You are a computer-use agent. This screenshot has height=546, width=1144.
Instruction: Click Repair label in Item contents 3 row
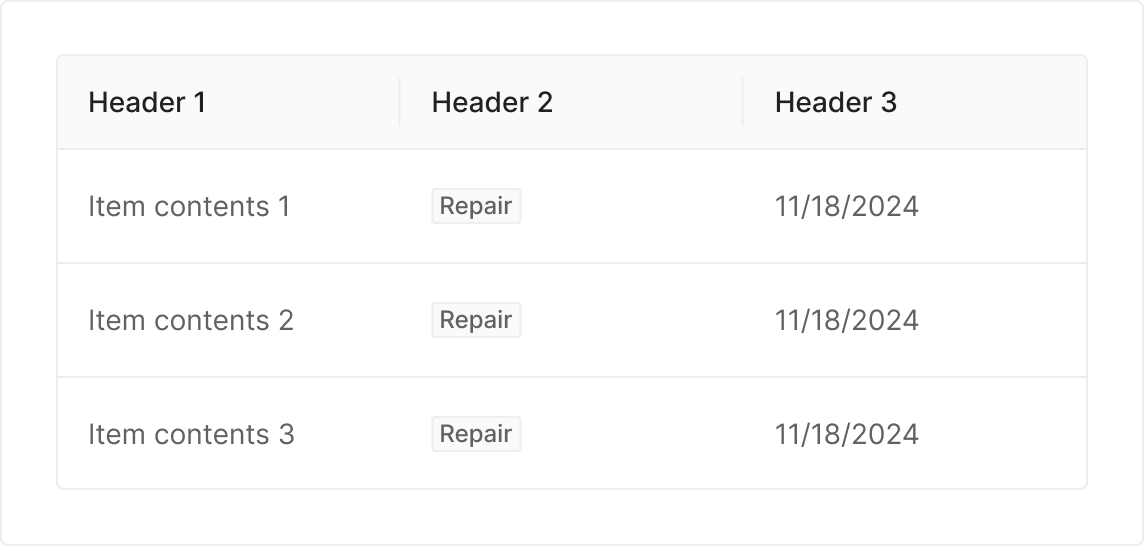pyautogui.click(x=476, y=435)
